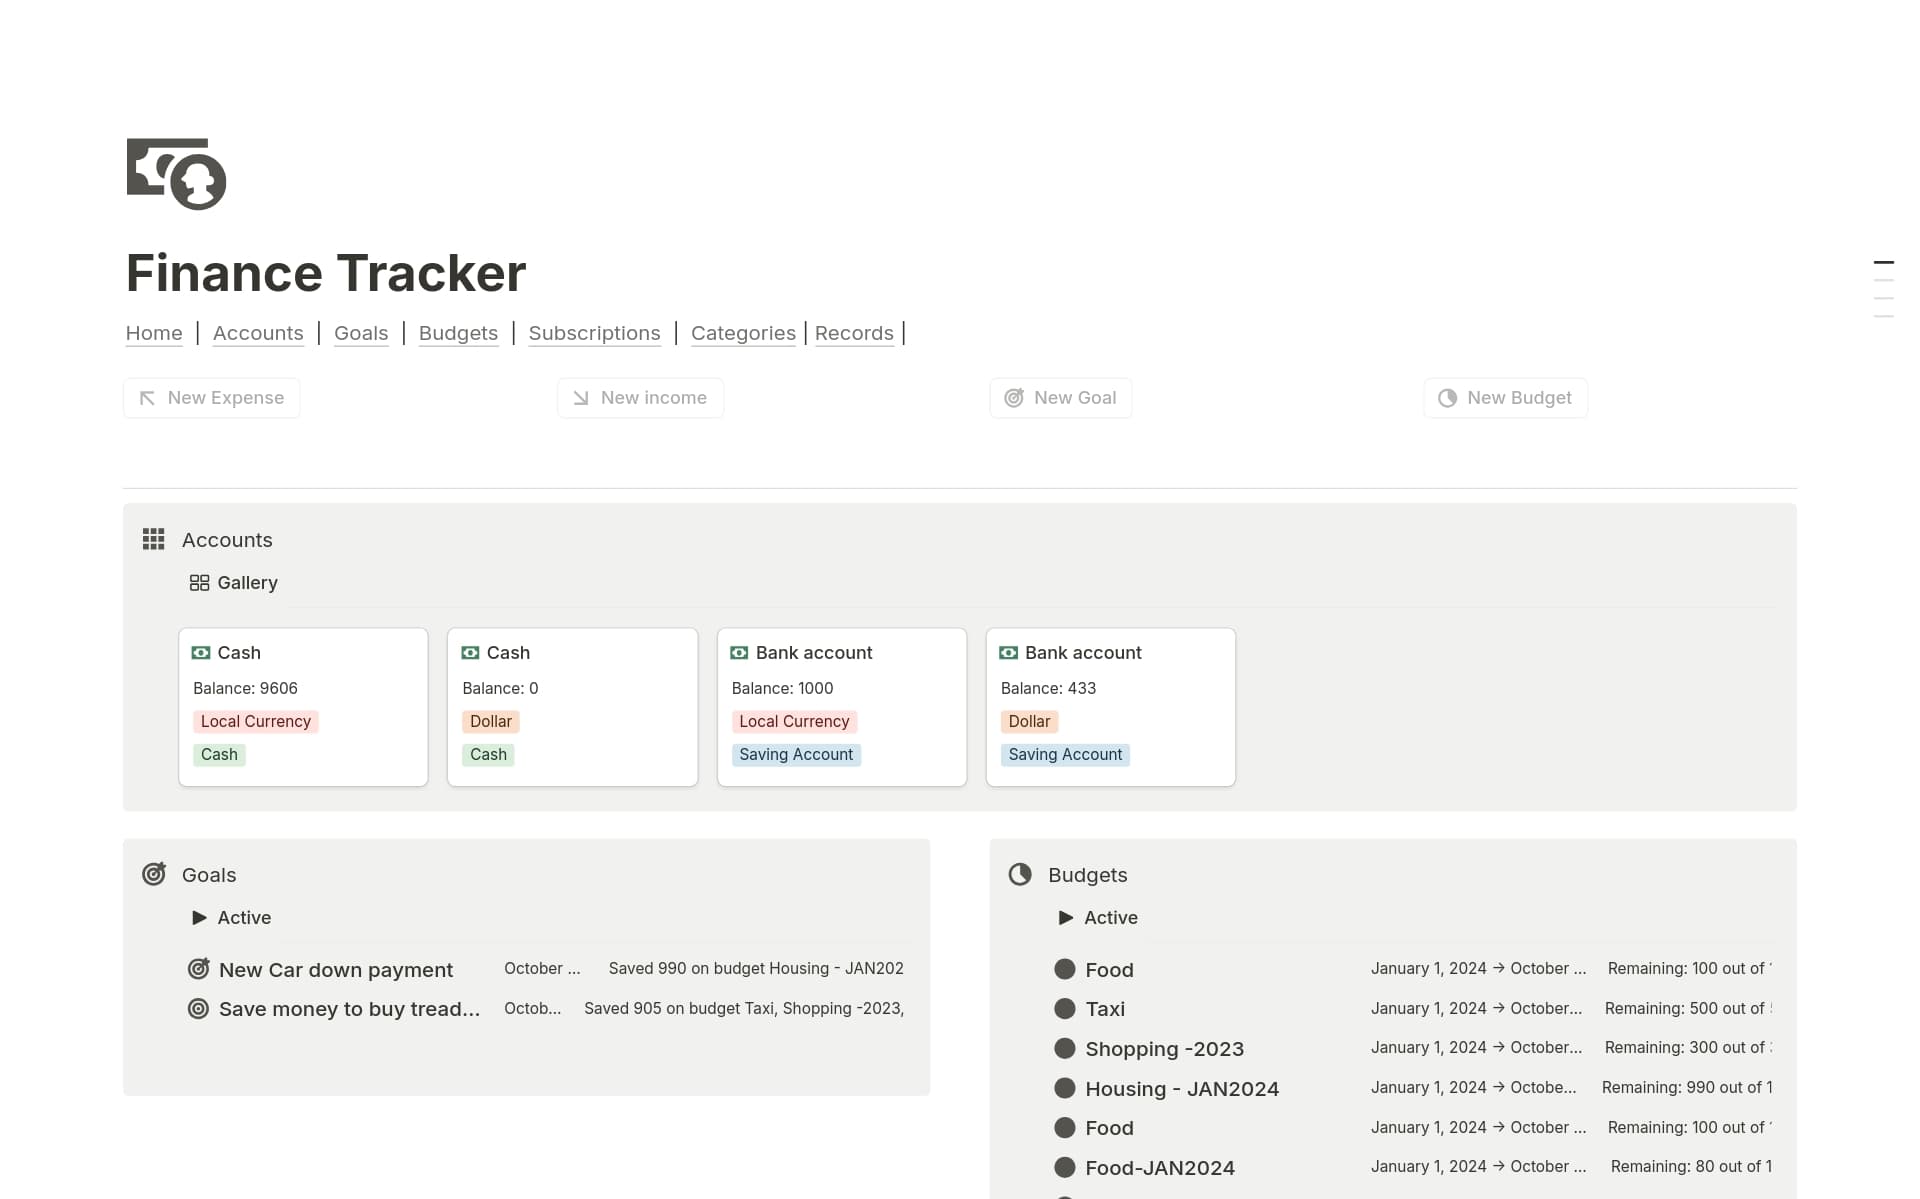Image resolution: width=1920 pixels, height=1199 pixels.
Task: Click Saving Account tag on Balance 1000 card
Action: [x=796, y=755]
